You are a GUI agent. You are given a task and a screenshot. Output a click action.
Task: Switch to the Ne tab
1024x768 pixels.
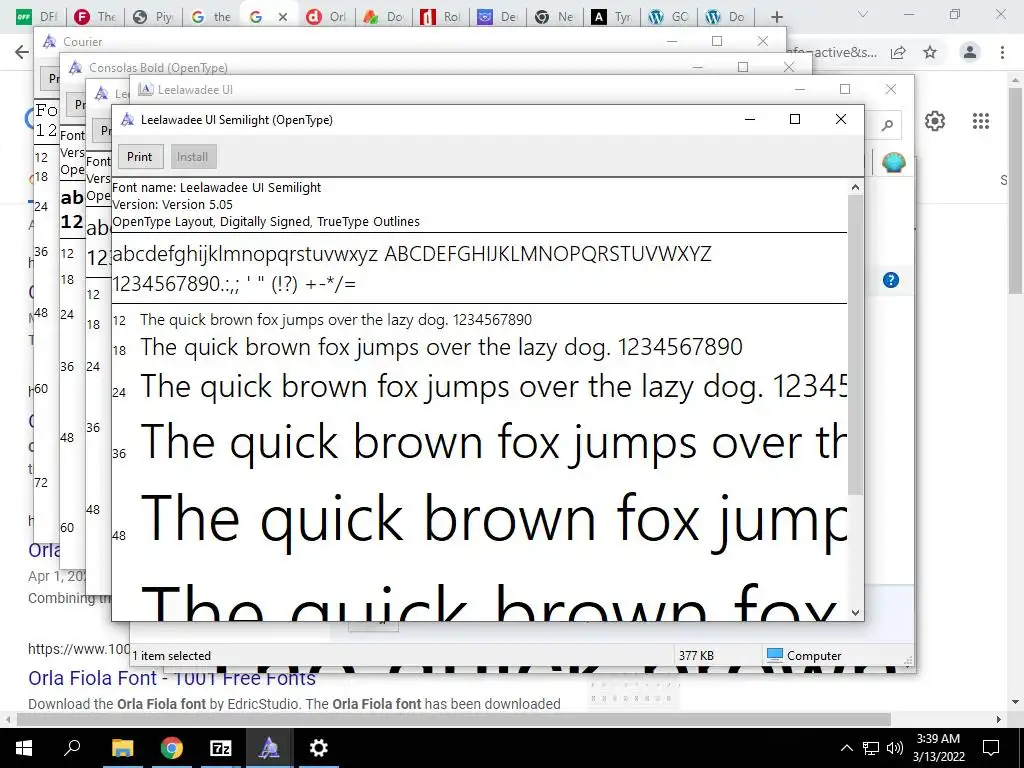click(556, 17)
